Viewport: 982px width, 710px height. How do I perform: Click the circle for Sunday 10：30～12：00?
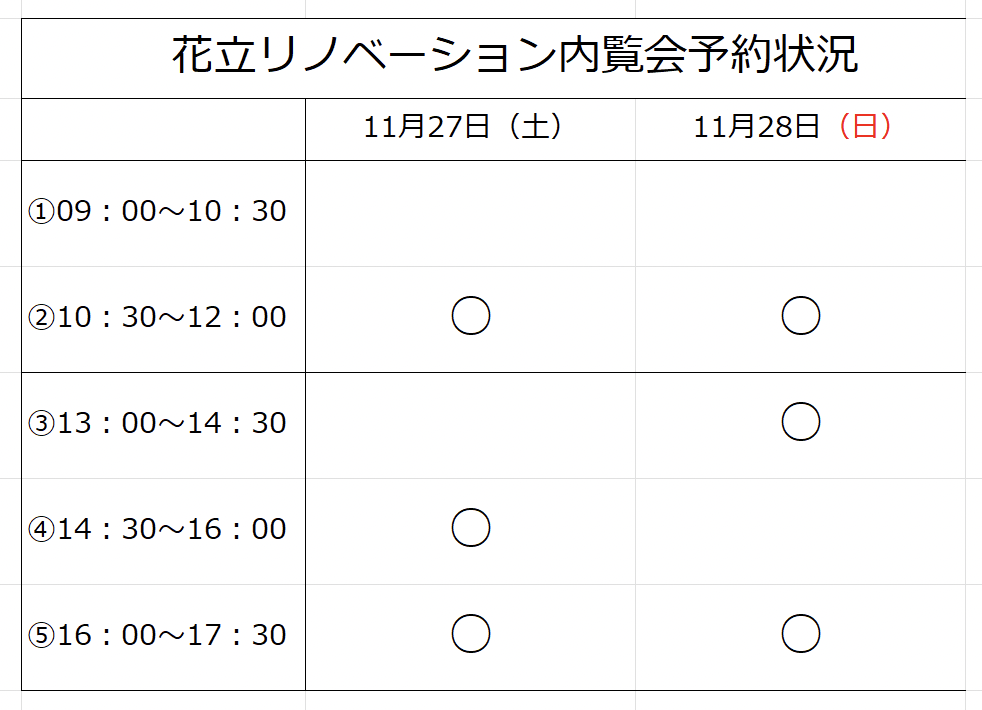click(x=801, y=317)
